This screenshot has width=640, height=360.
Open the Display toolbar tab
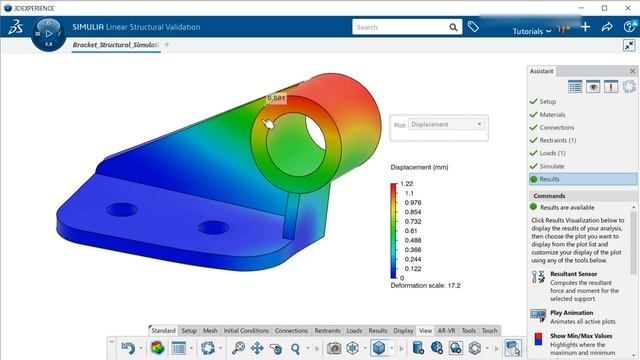click(403, 331)
